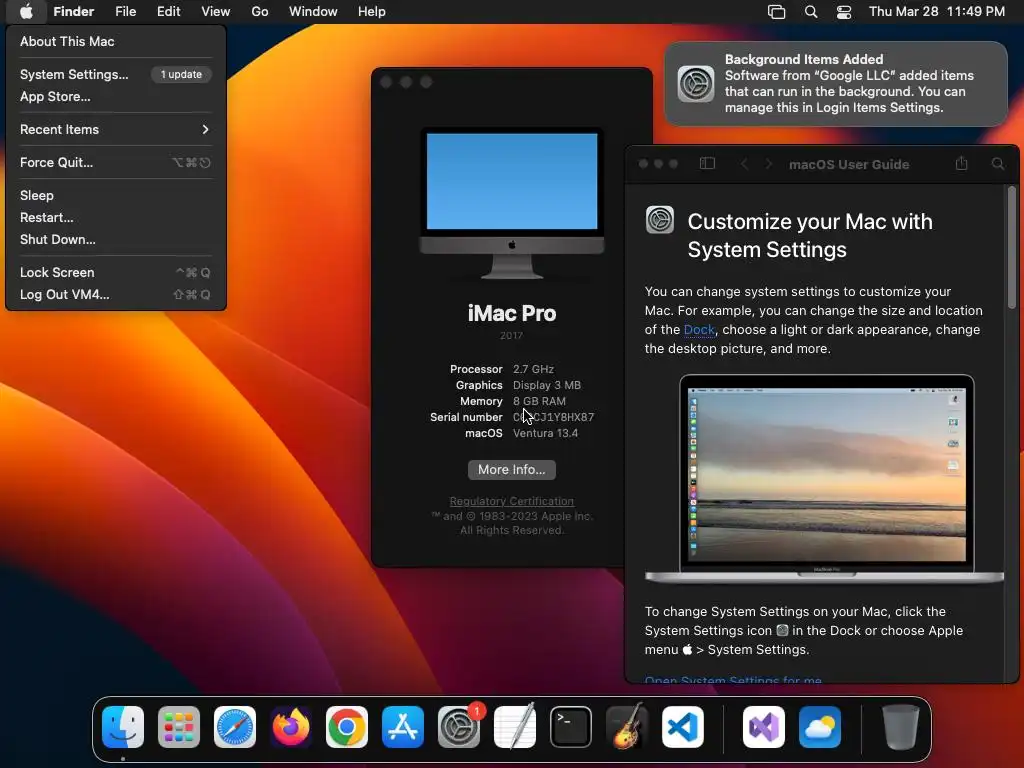Screen dimensions: 1024x768
Task: Expand Recent Items submenu
Action: point(116,129)
